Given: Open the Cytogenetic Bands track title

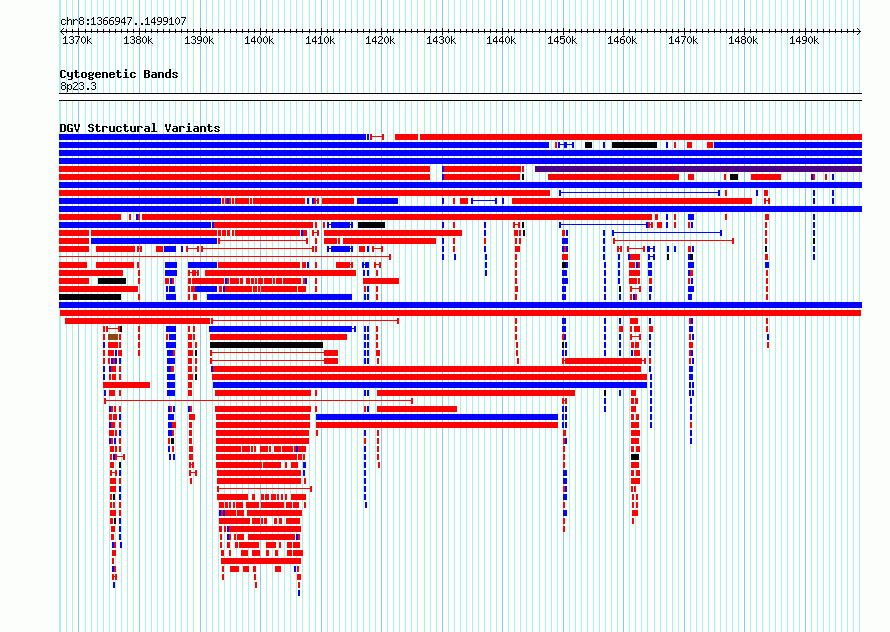Looking at the screenshot, I should coord(119,74).
